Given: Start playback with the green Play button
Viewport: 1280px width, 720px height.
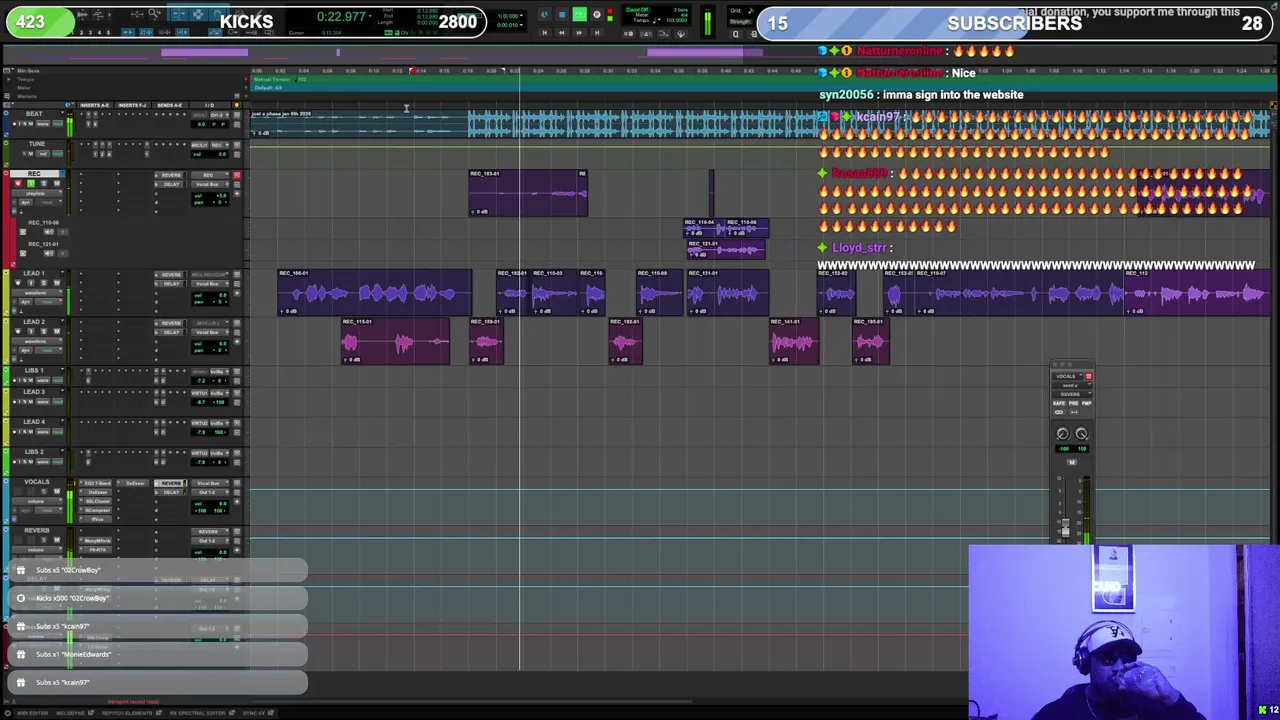Looking at the screenshot, I should tap(579, 13).
